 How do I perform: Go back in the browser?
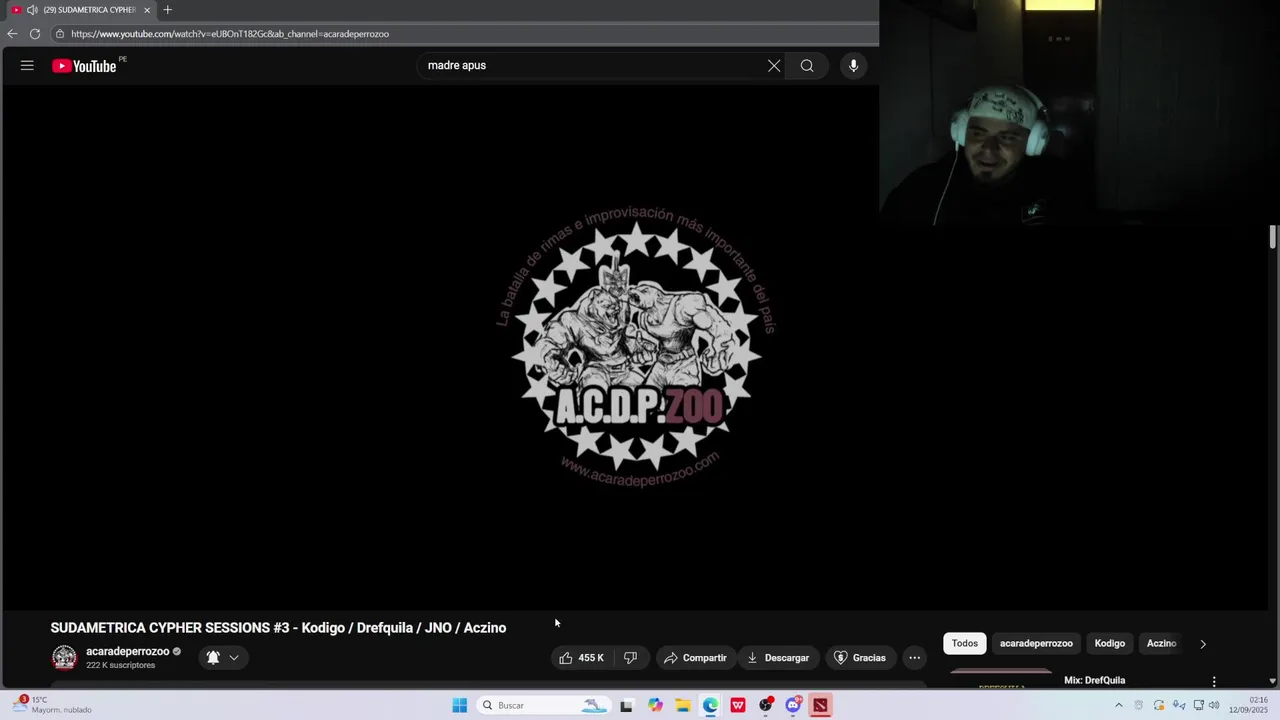[x=12, y=34]
